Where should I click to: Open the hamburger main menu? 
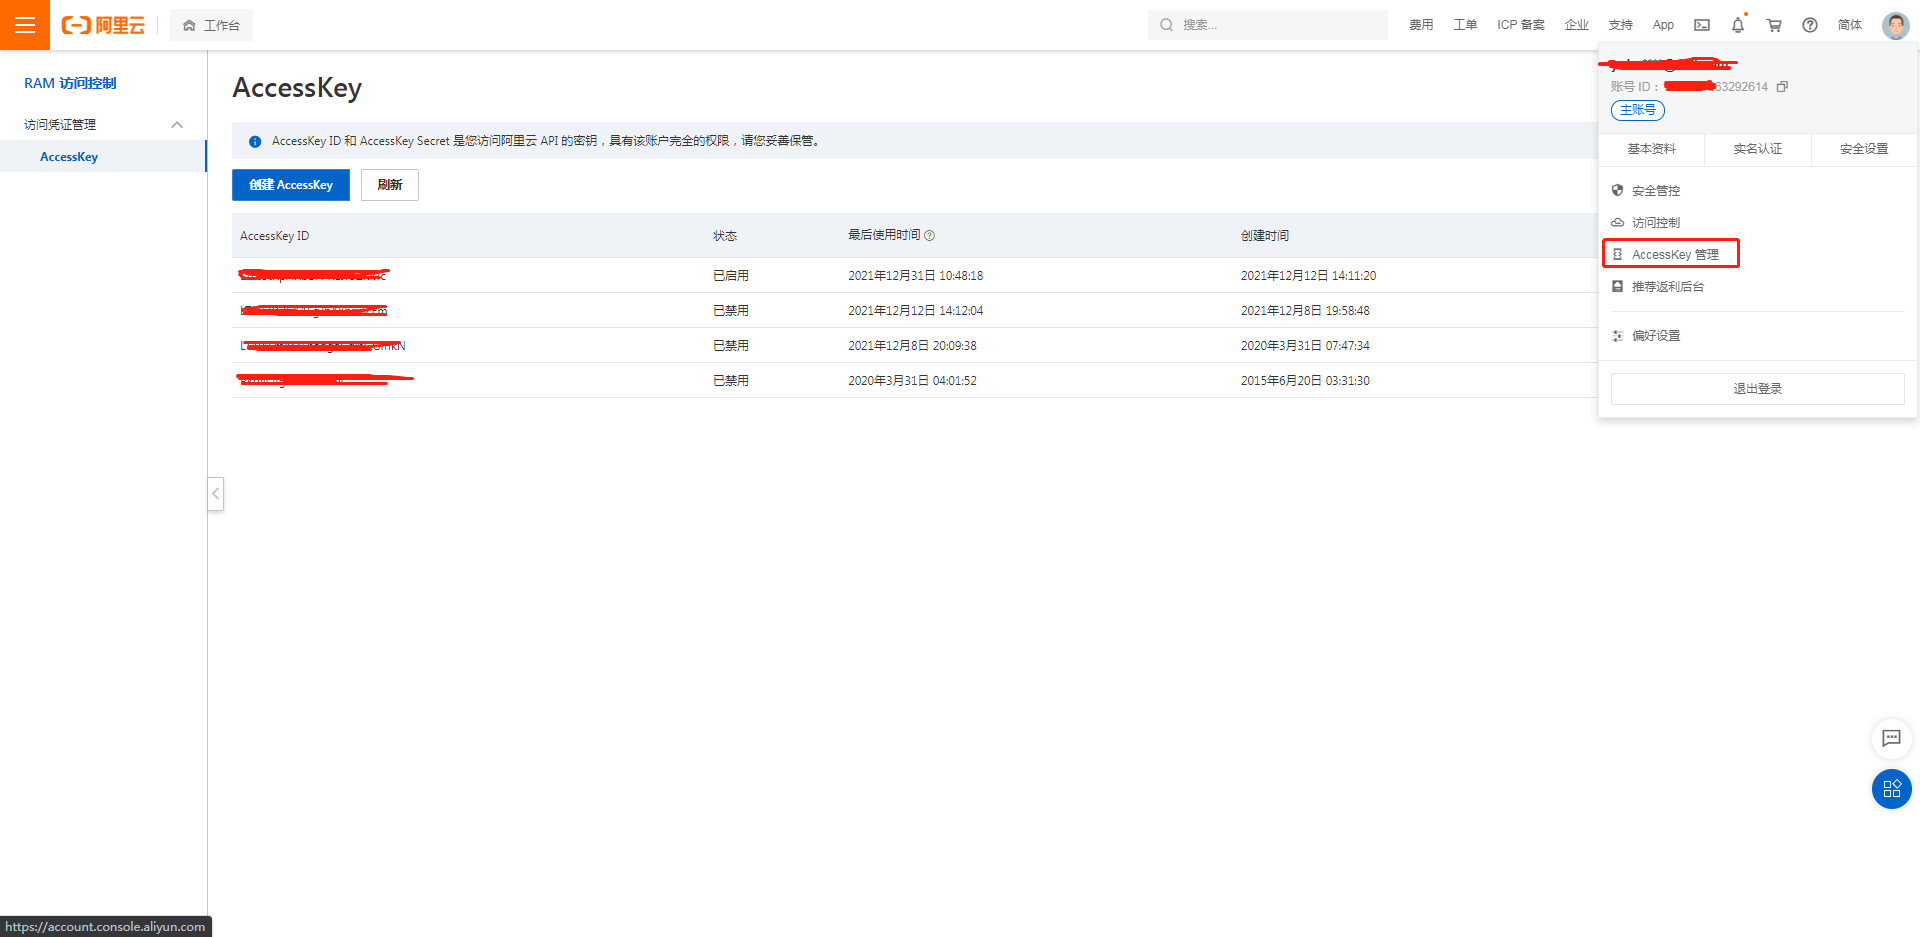25,25
